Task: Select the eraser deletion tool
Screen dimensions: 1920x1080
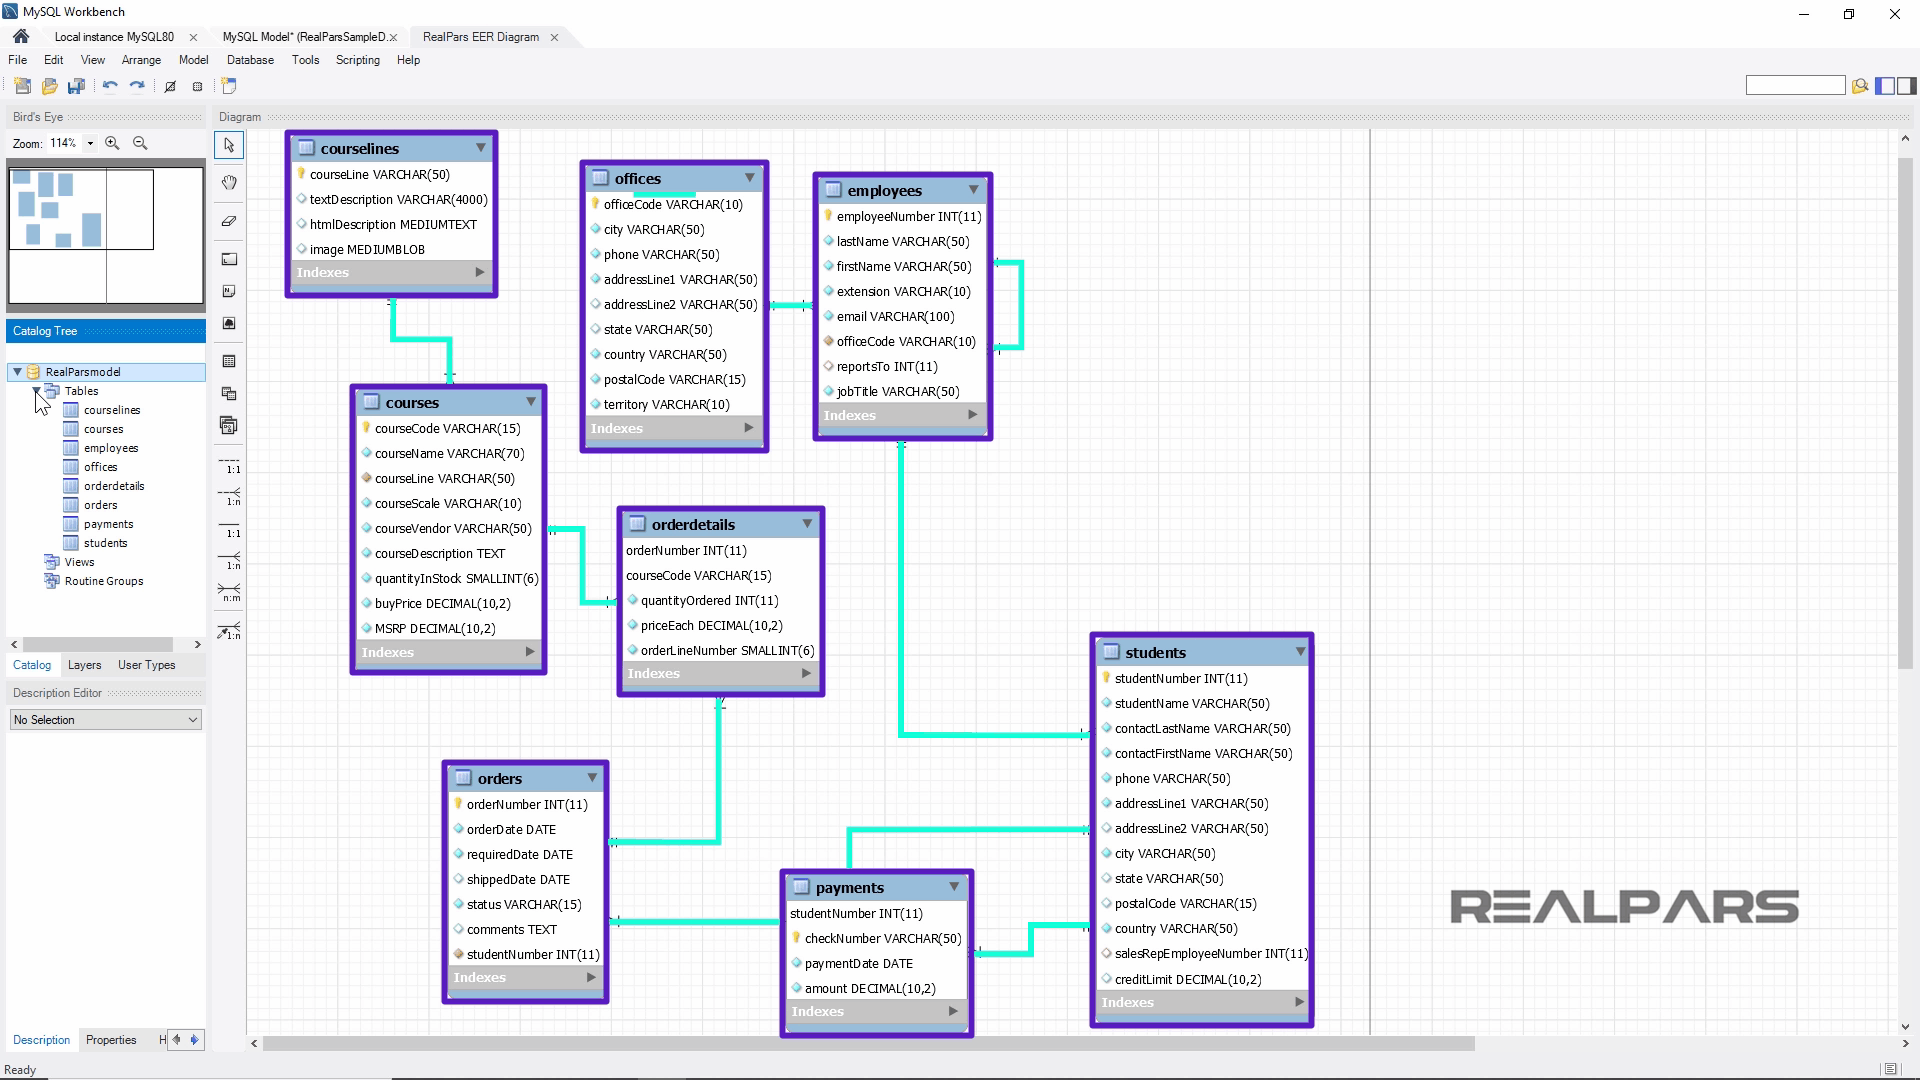Action: [x=228, y=221]
